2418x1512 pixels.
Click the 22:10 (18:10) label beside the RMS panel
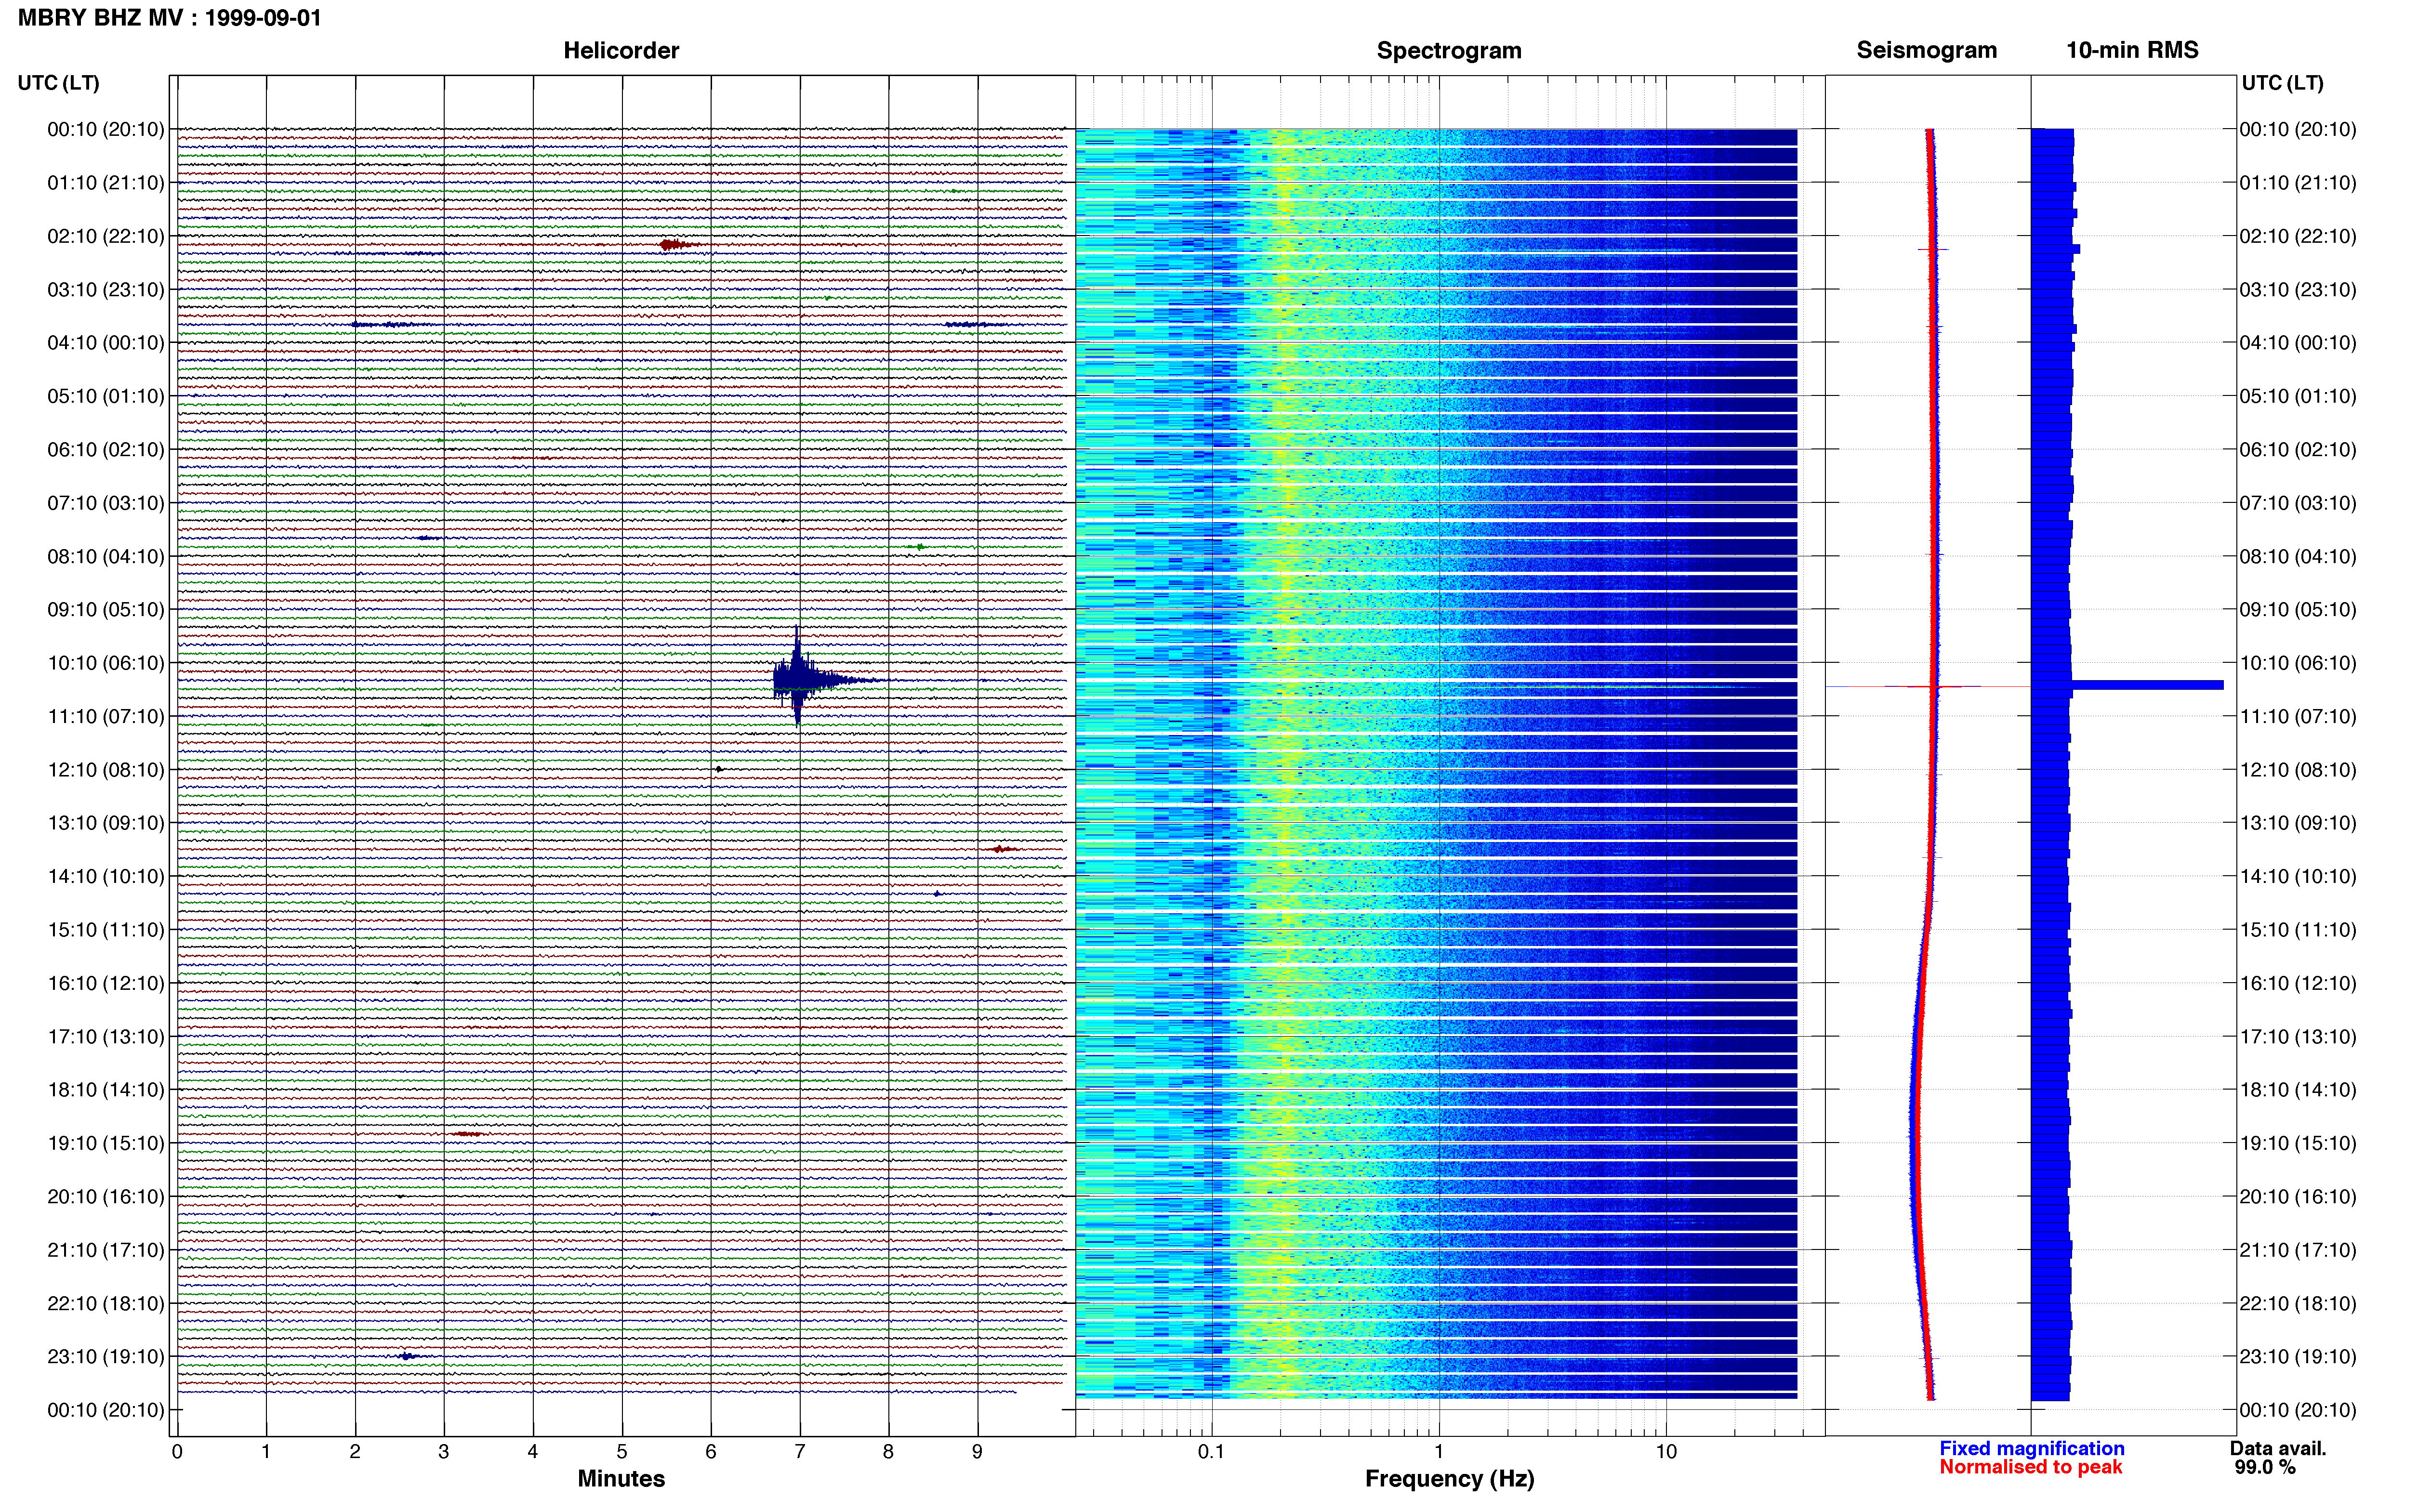click(2298, 1304)
